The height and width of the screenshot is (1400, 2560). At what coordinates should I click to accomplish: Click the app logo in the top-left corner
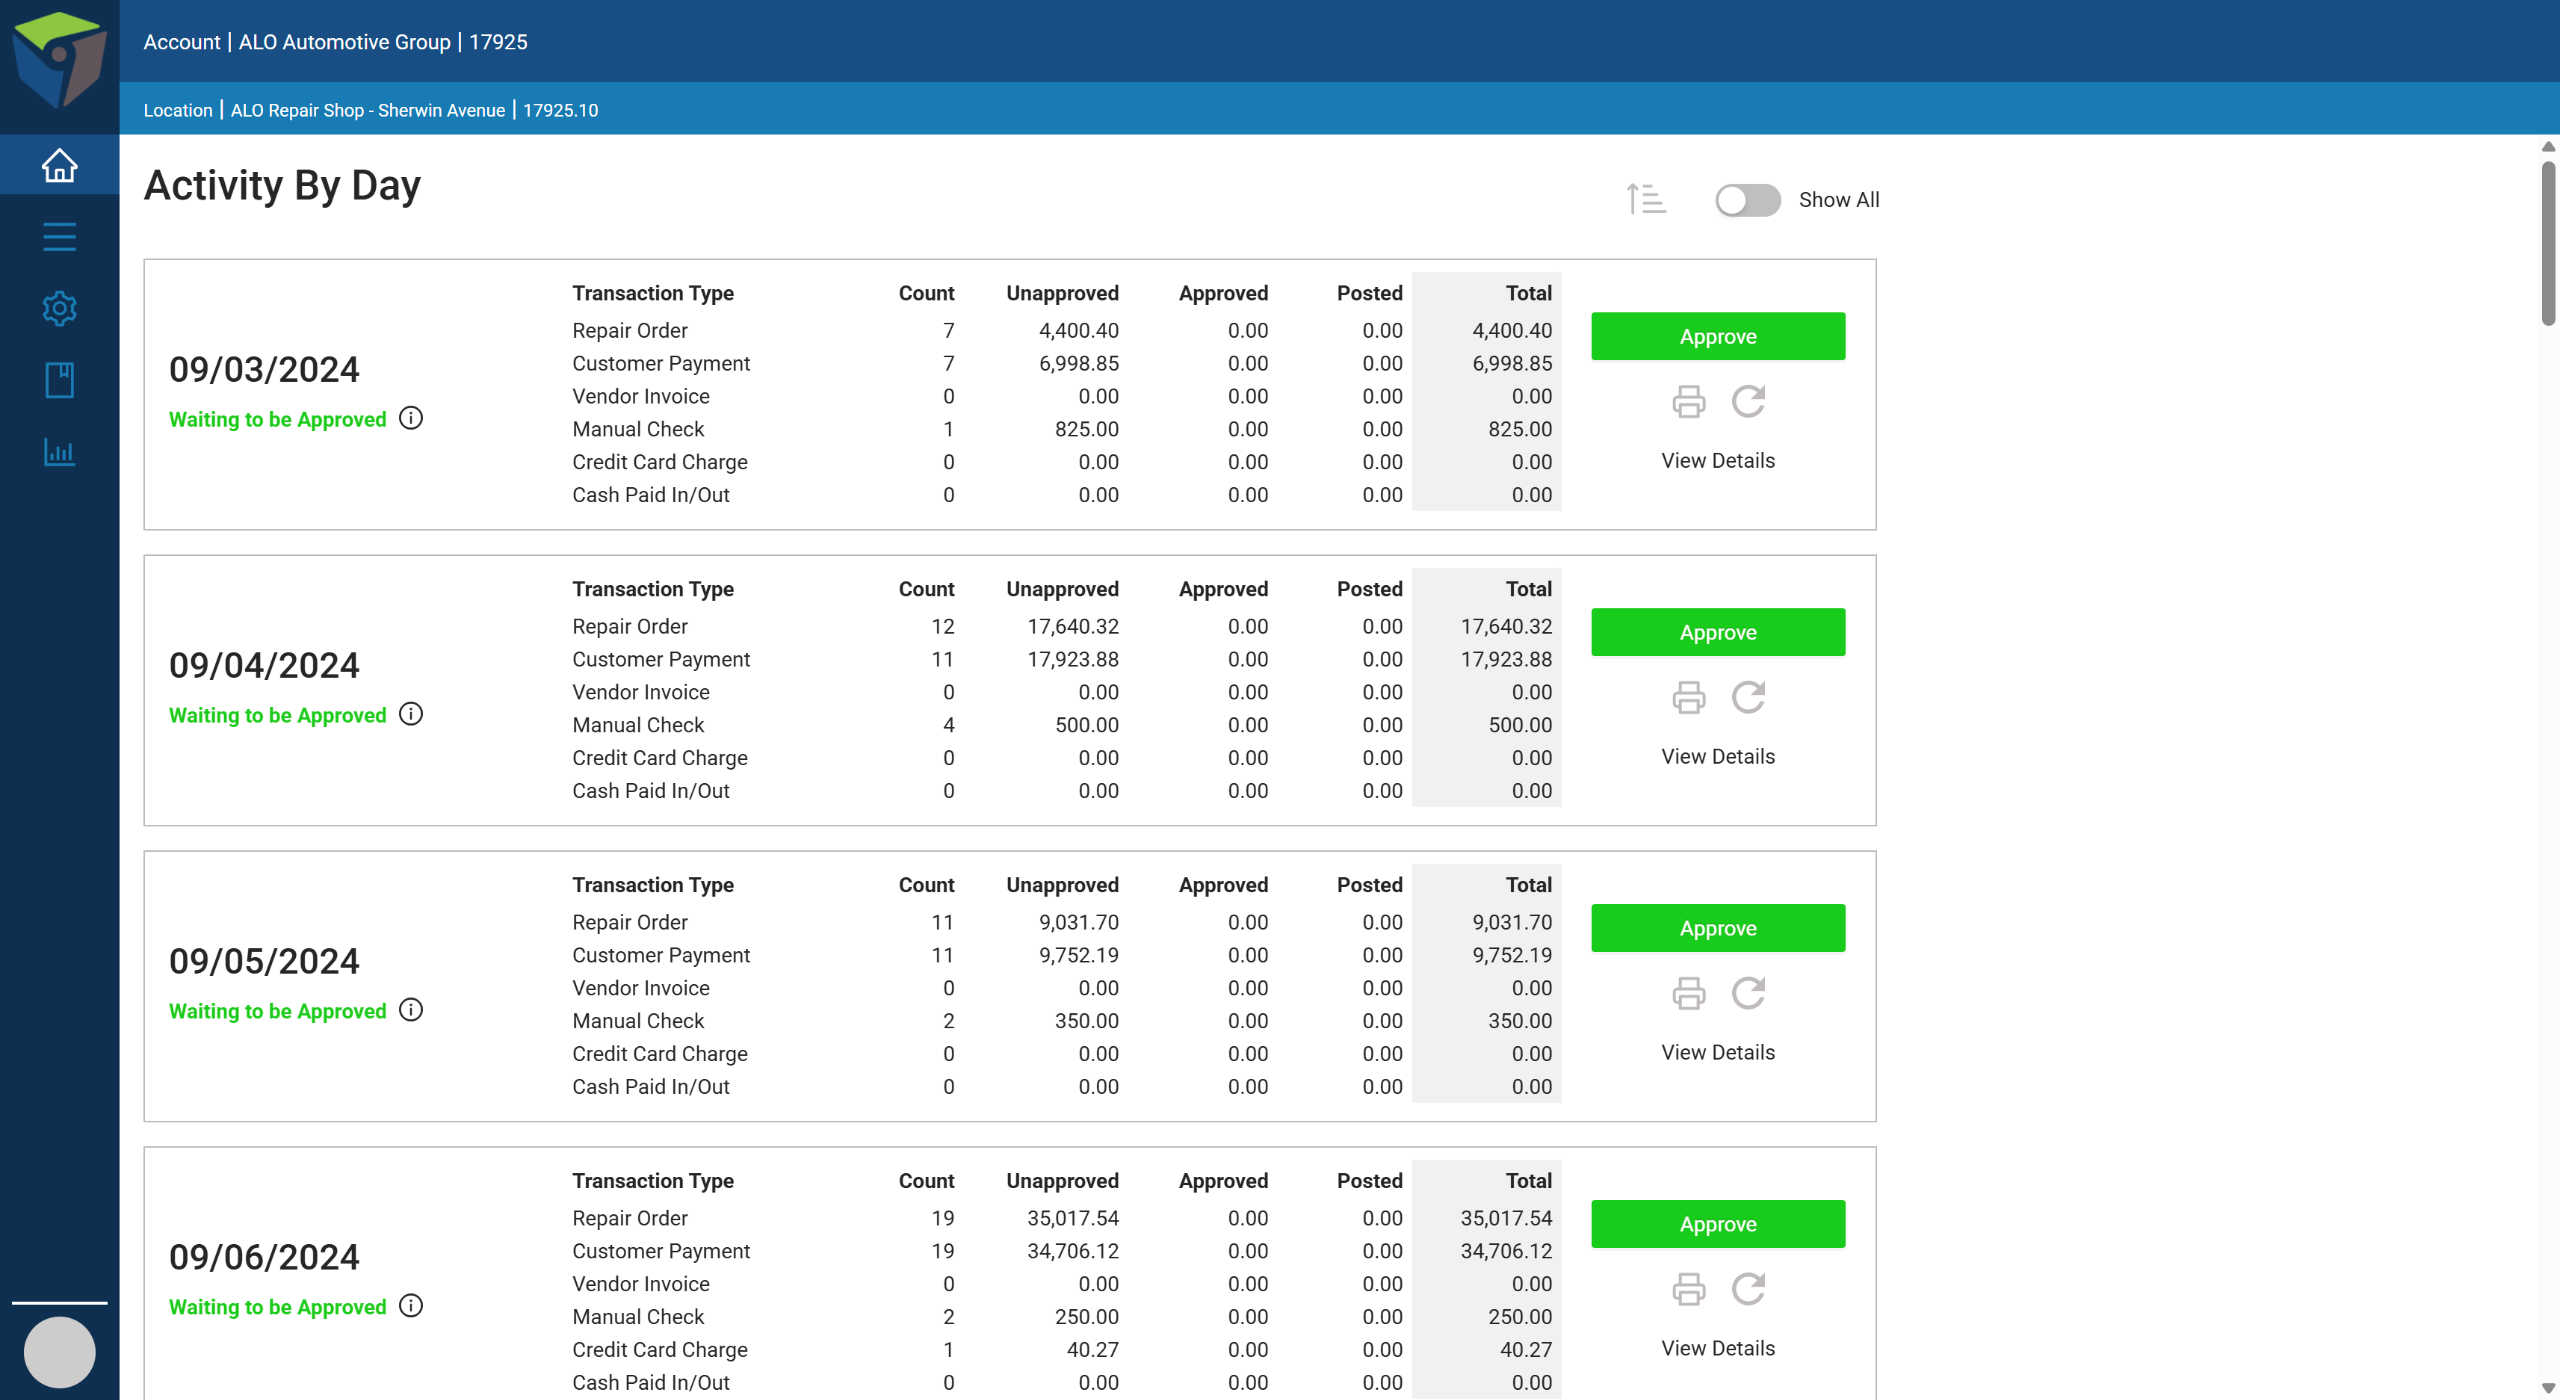click(x=59, y=60)
